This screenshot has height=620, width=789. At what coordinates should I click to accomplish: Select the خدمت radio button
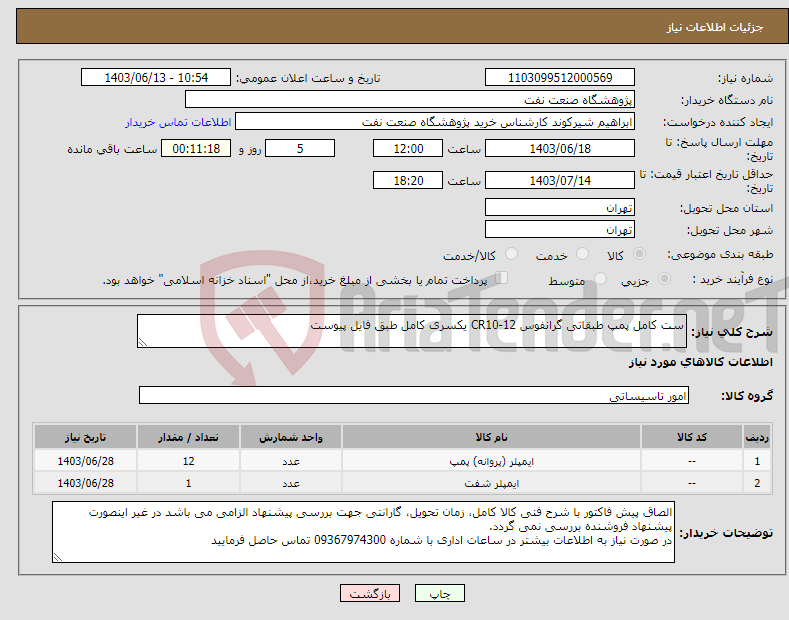[x=582, y=254]
